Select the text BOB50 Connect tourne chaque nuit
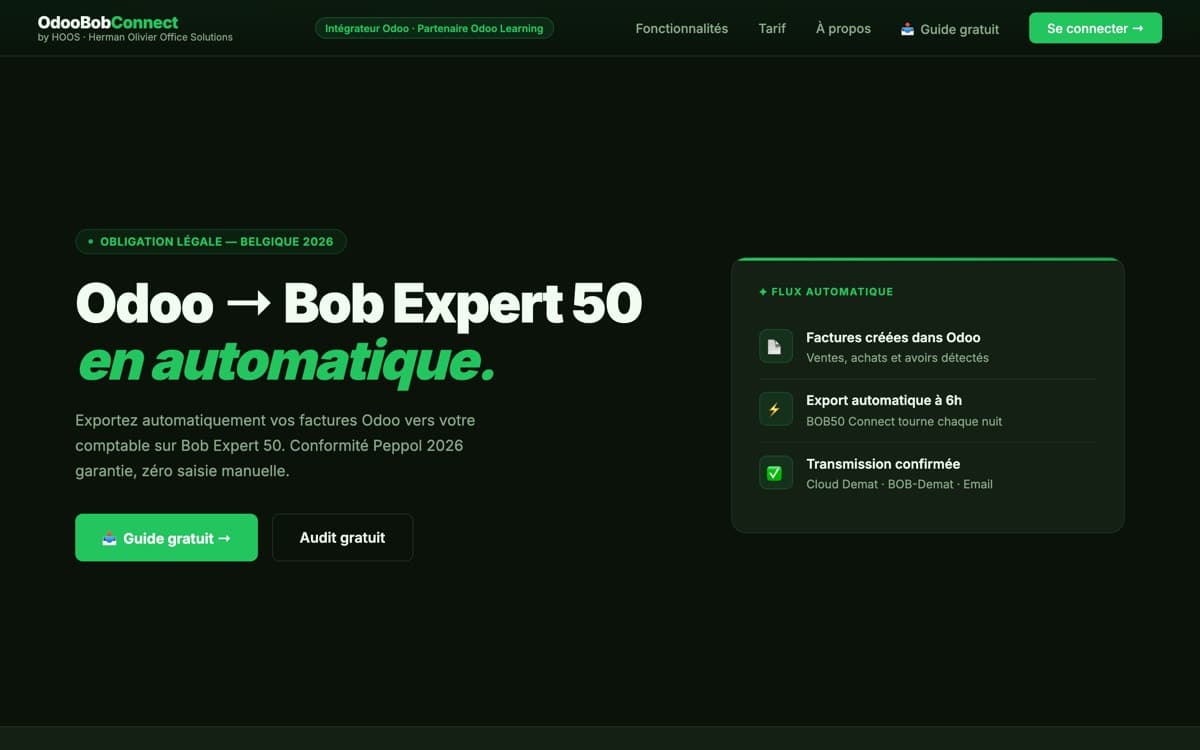1200x750 pixels. click(904, 421)
